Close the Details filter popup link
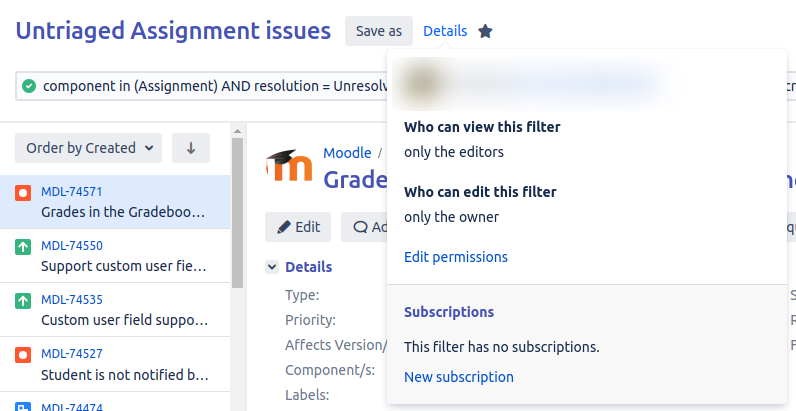 [445, 31]
